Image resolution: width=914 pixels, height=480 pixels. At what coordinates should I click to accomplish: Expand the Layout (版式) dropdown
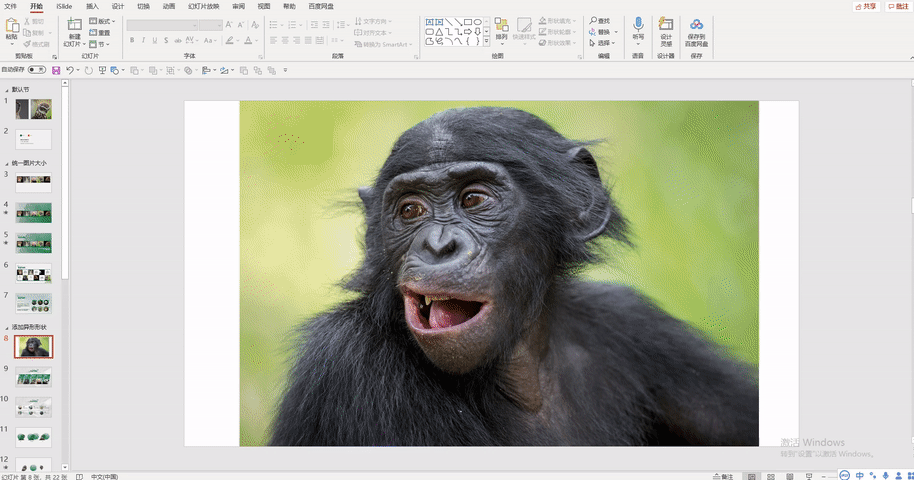coord(103,21)
